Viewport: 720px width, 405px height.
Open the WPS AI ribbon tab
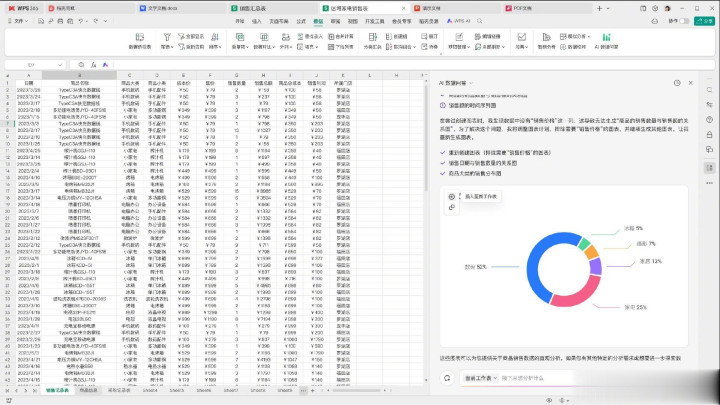pos(458,21)
